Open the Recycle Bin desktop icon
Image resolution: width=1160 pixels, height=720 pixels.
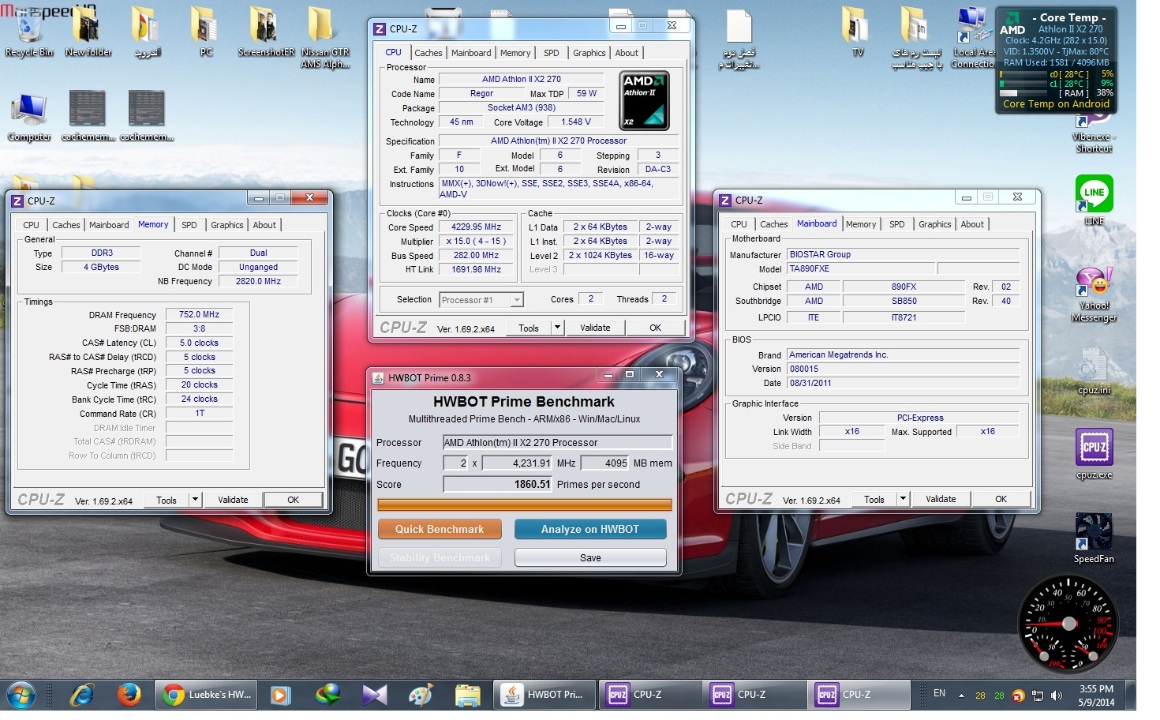click(29, 32)
